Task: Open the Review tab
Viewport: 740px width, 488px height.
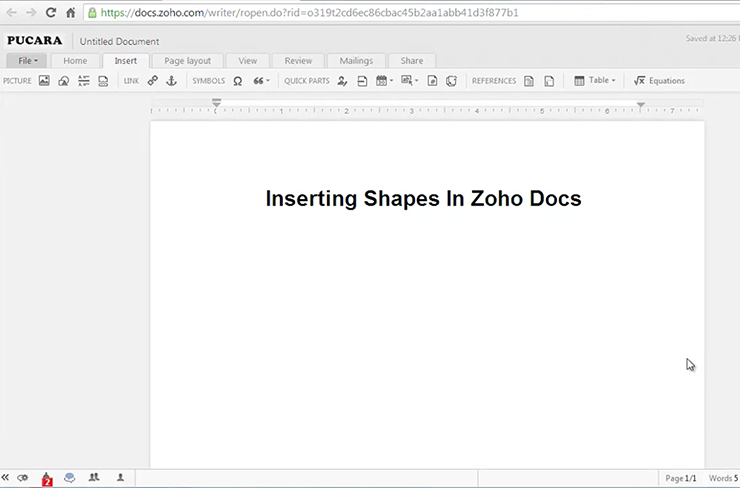Action: pos(298,61)
